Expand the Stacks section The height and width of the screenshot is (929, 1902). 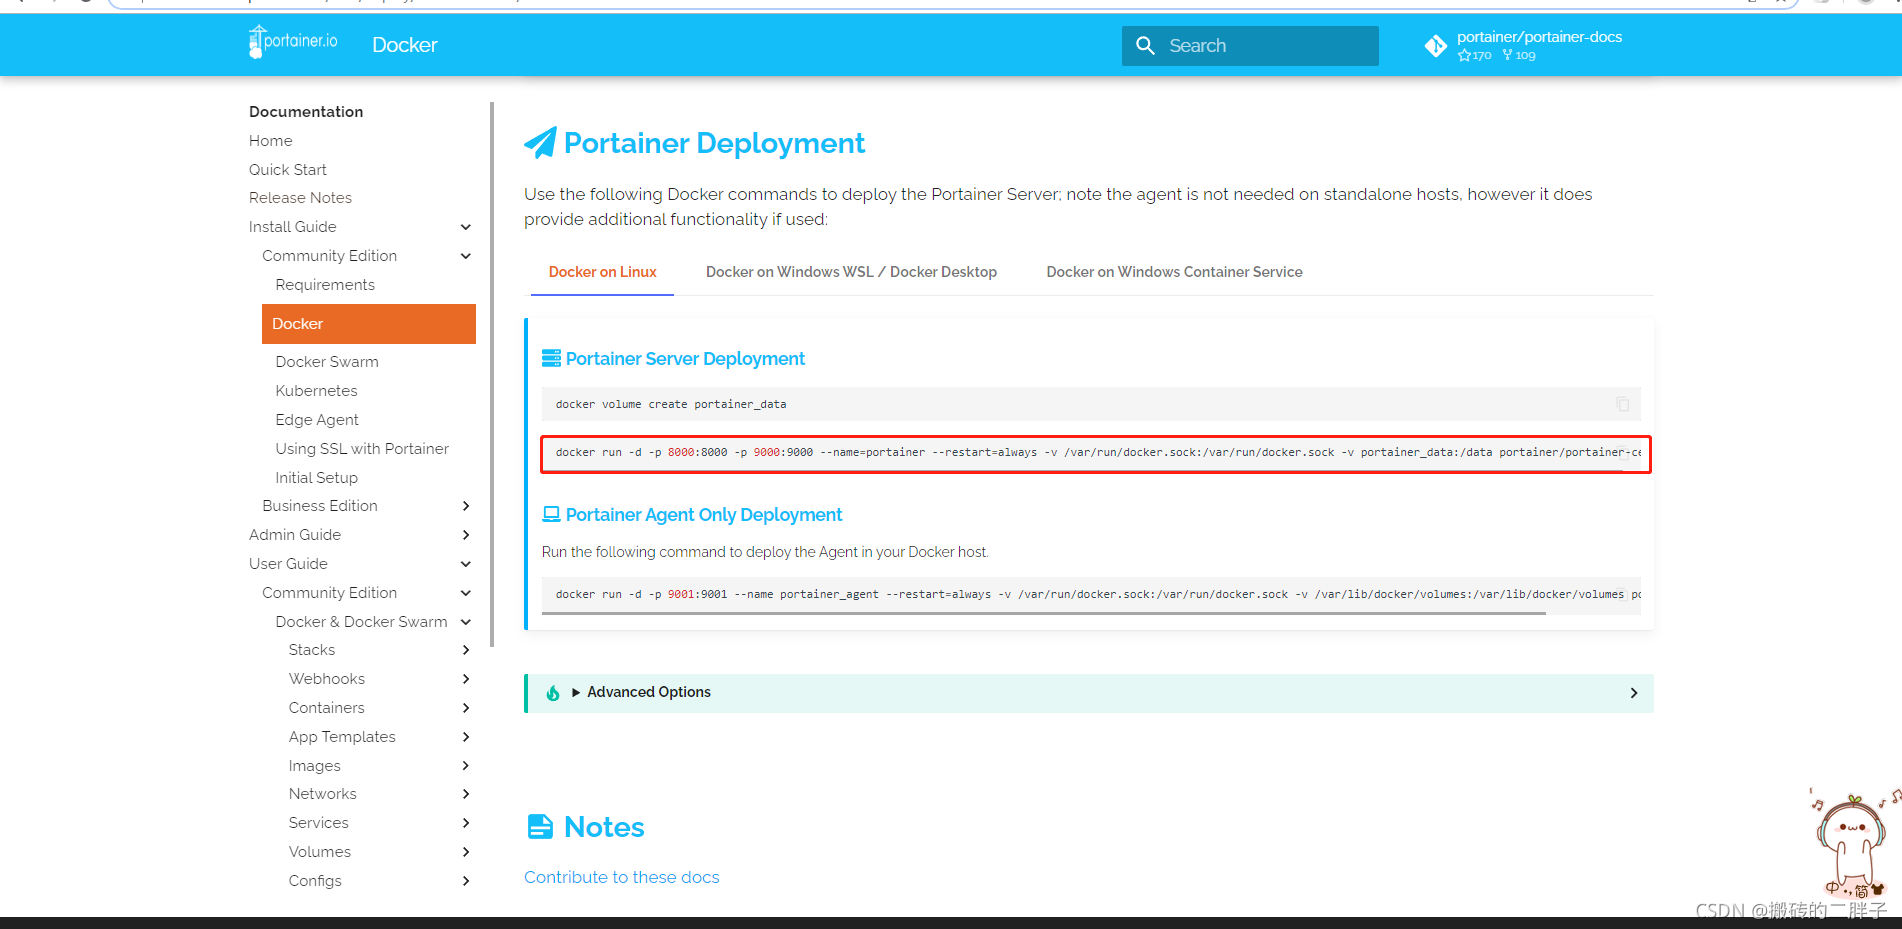pos(465,650)
